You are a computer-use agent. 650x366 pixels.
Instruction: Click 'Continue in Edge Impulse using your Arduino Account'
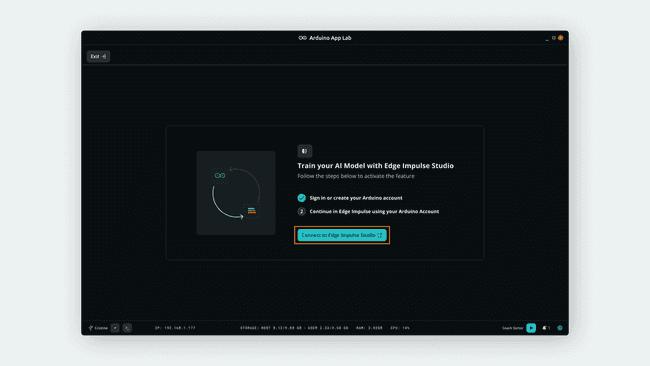[374, 211]
